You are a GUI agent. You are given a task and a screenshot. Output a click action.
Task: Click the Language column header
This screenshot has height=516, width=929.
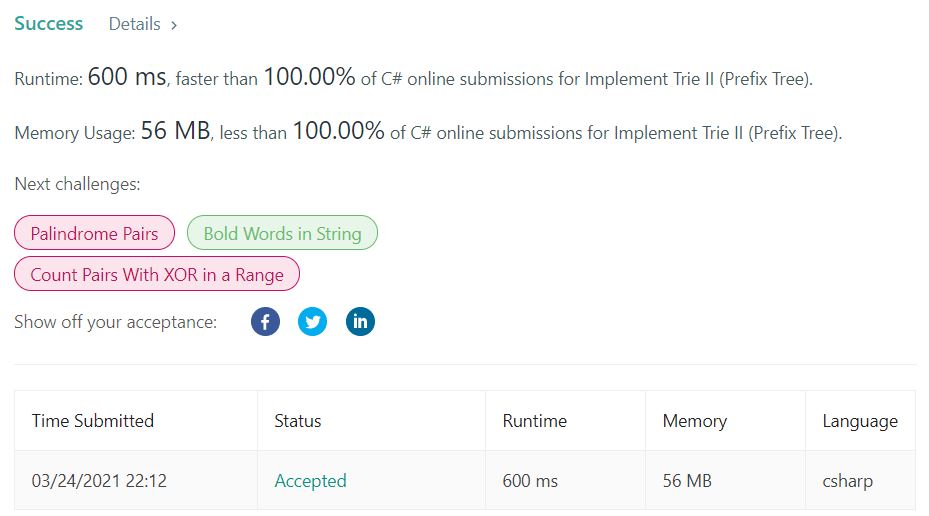point(859,421)
